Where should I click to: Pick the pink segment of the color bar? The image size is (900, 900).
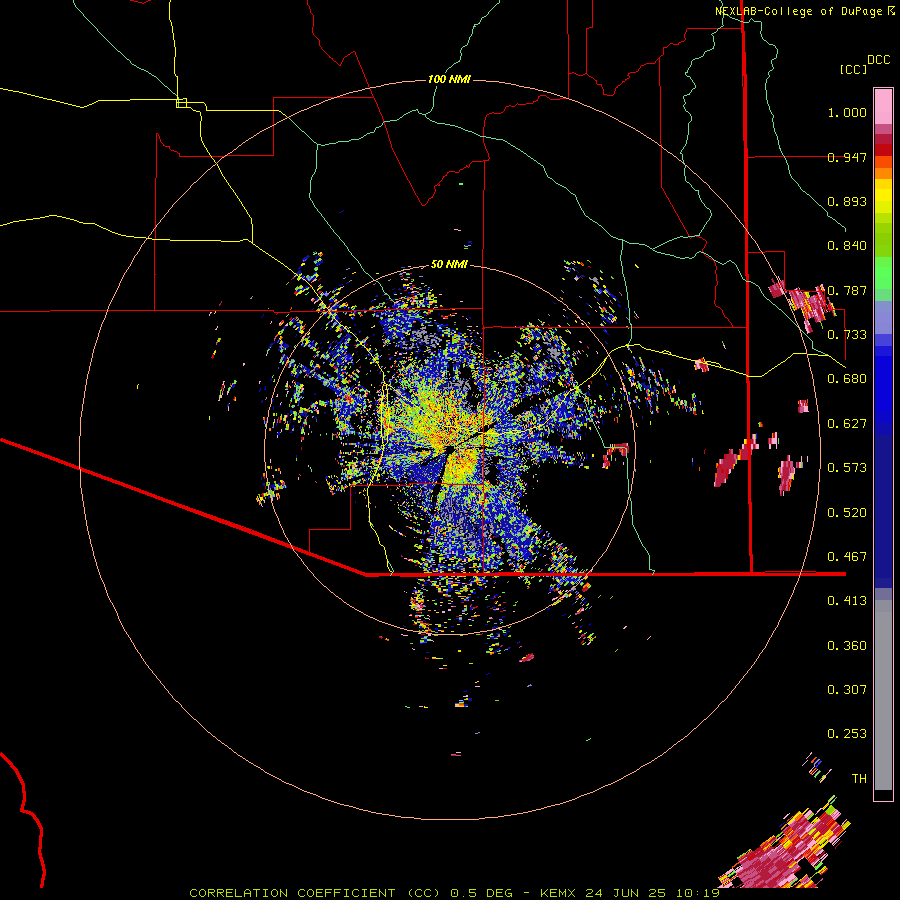883,106
